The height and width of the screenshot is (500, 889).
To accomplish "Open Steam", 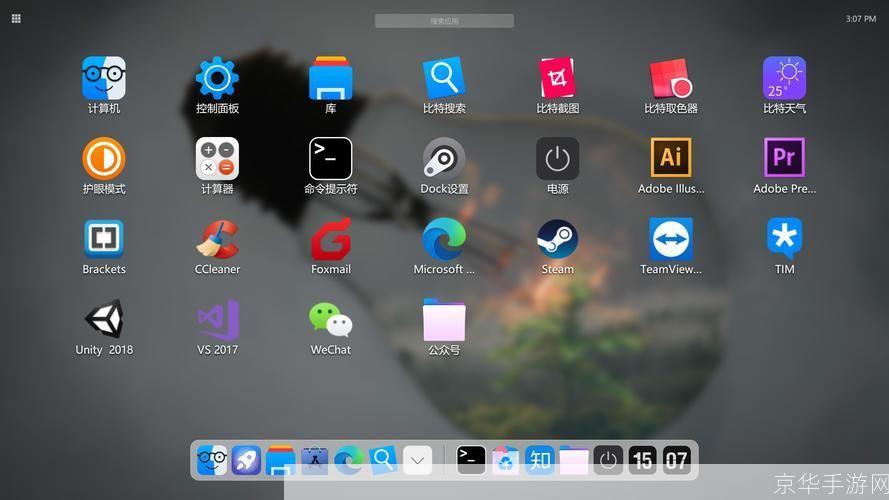I will [x=557, y=239].
